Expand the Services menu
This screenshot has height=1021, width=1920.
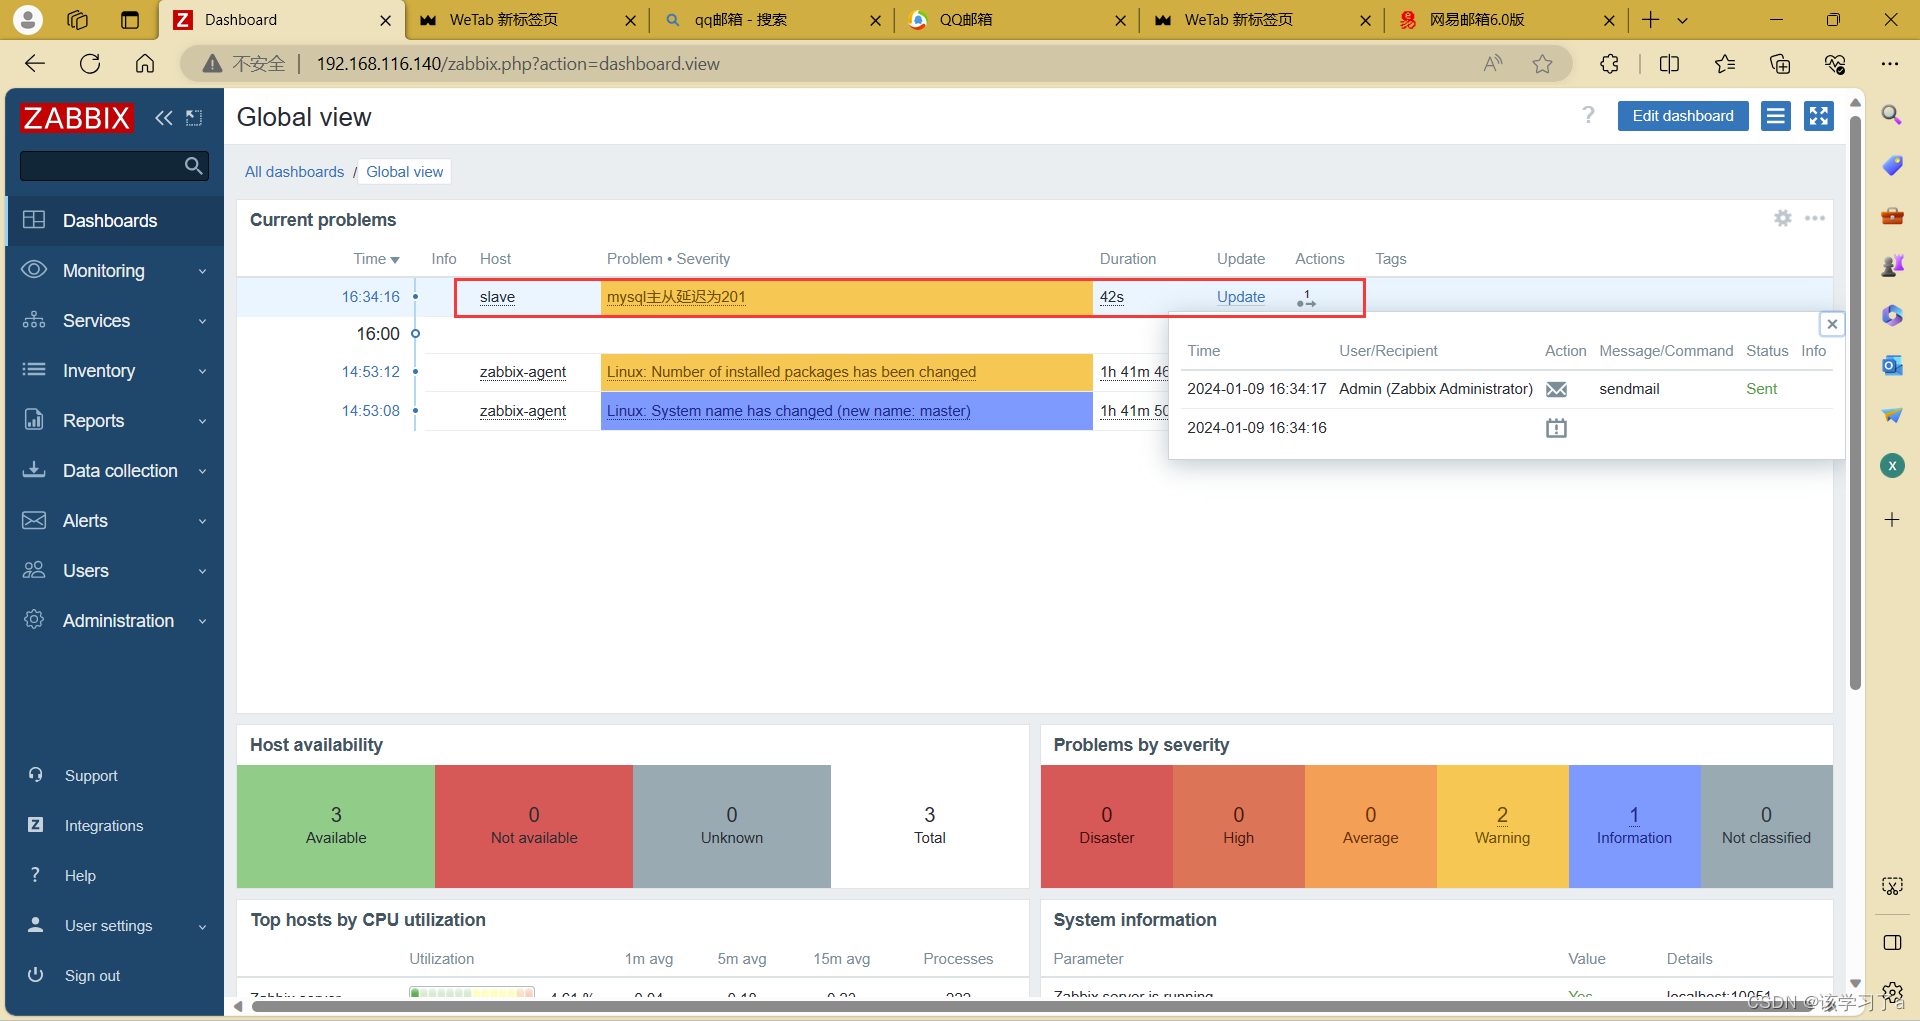115,320
